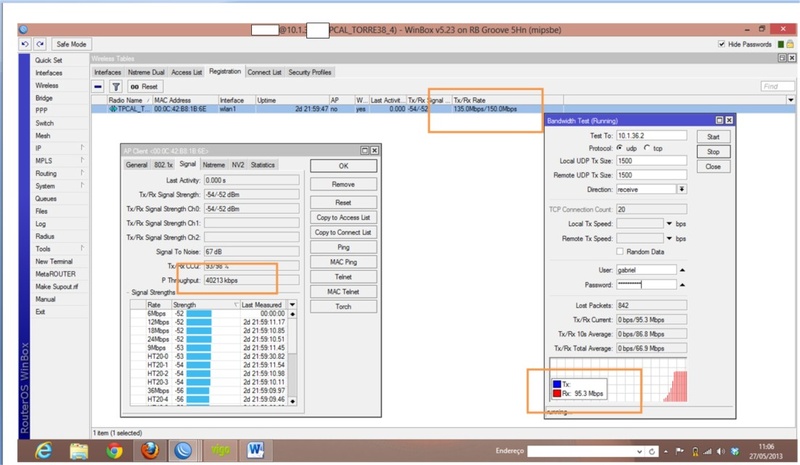
Task: Open the Signal Strengths table column dropdown
Action: (292, 305)
